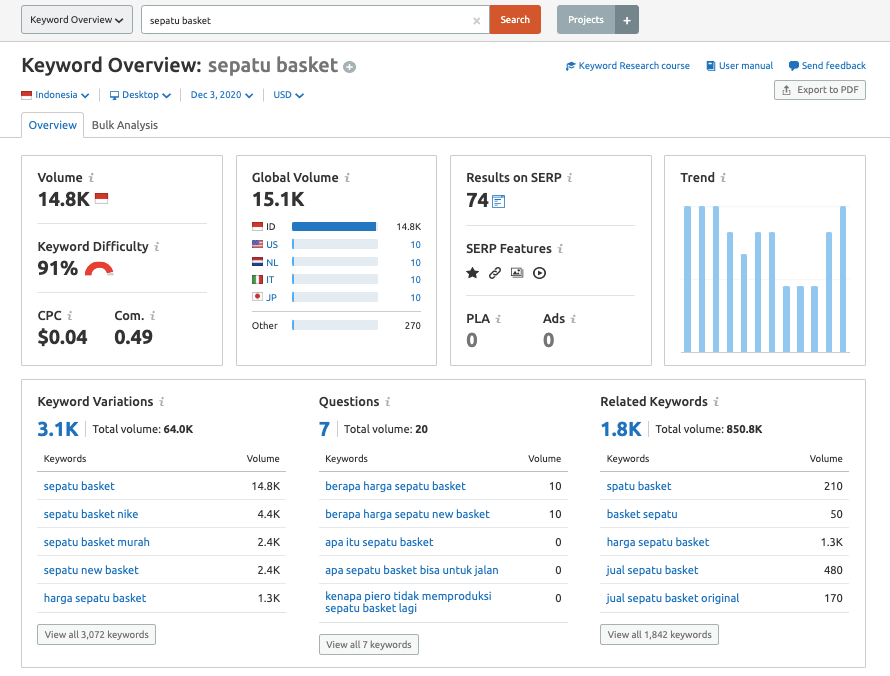Open the USD currency dropdown
The width and height of the screenshot is (890, 676).
point(288,95)
